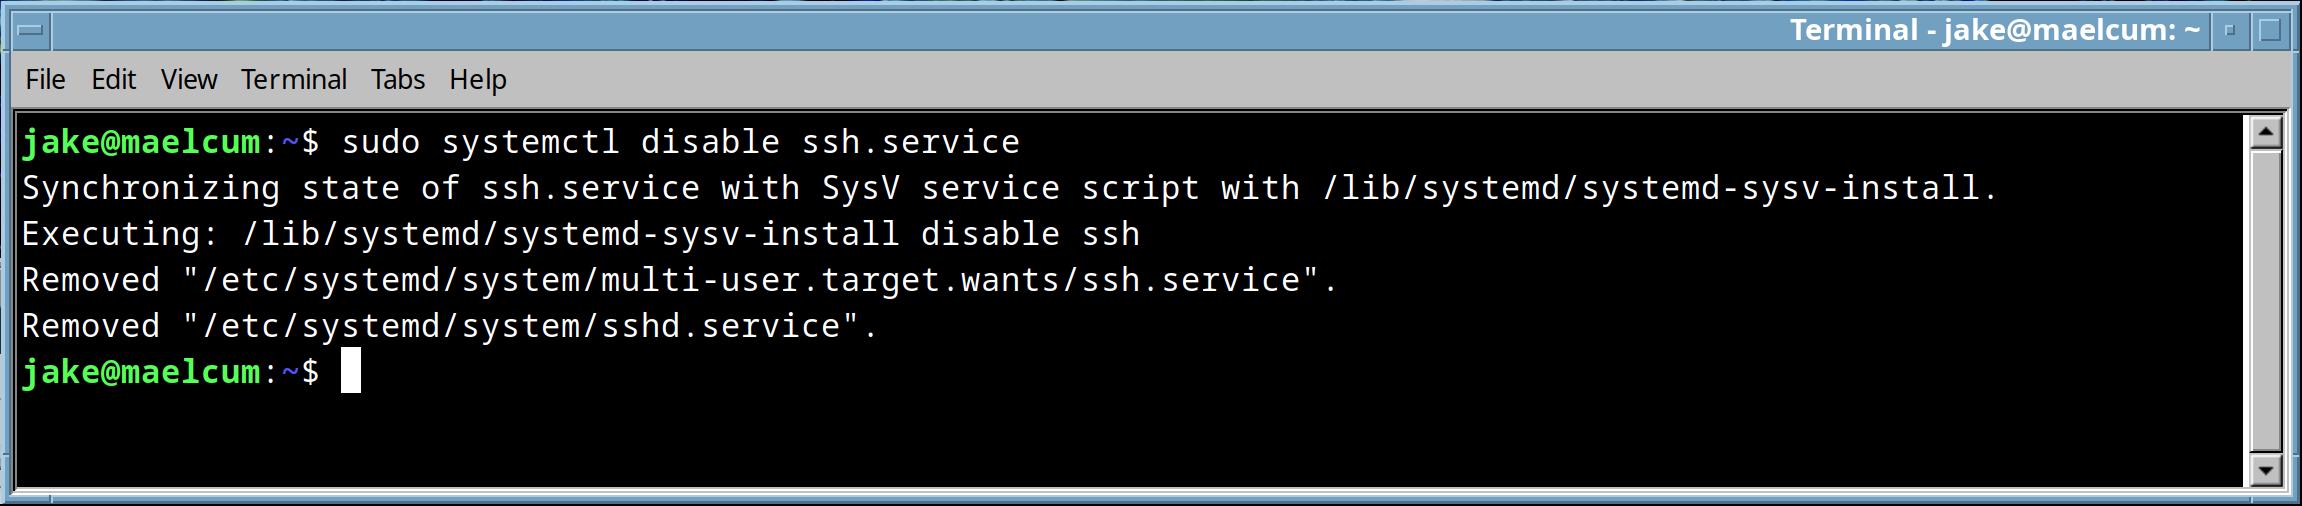Click the jake@maelcum prompt on the last line
Image resolution: width=2302 pixels, height=506 pixels.
point(140,372)
